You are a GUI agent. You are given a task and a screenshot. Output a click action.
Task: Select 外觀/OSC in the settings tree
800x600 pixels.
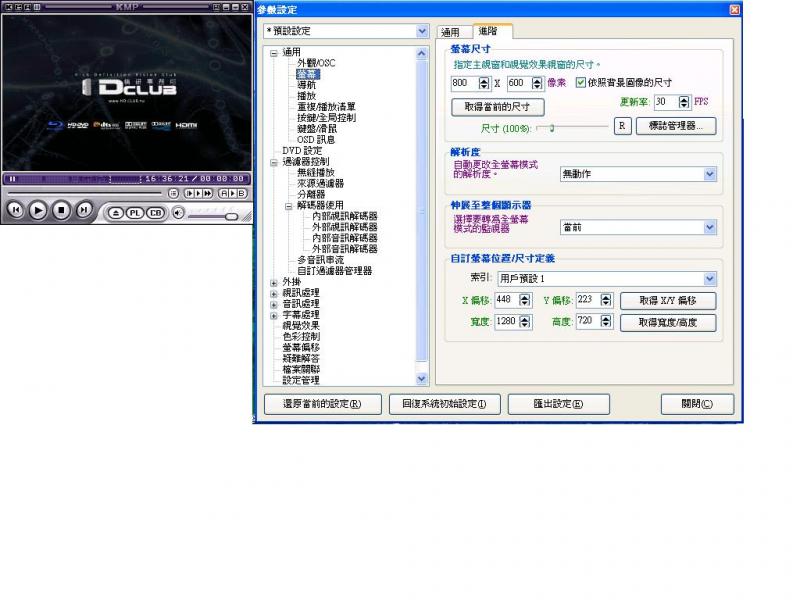316,63
